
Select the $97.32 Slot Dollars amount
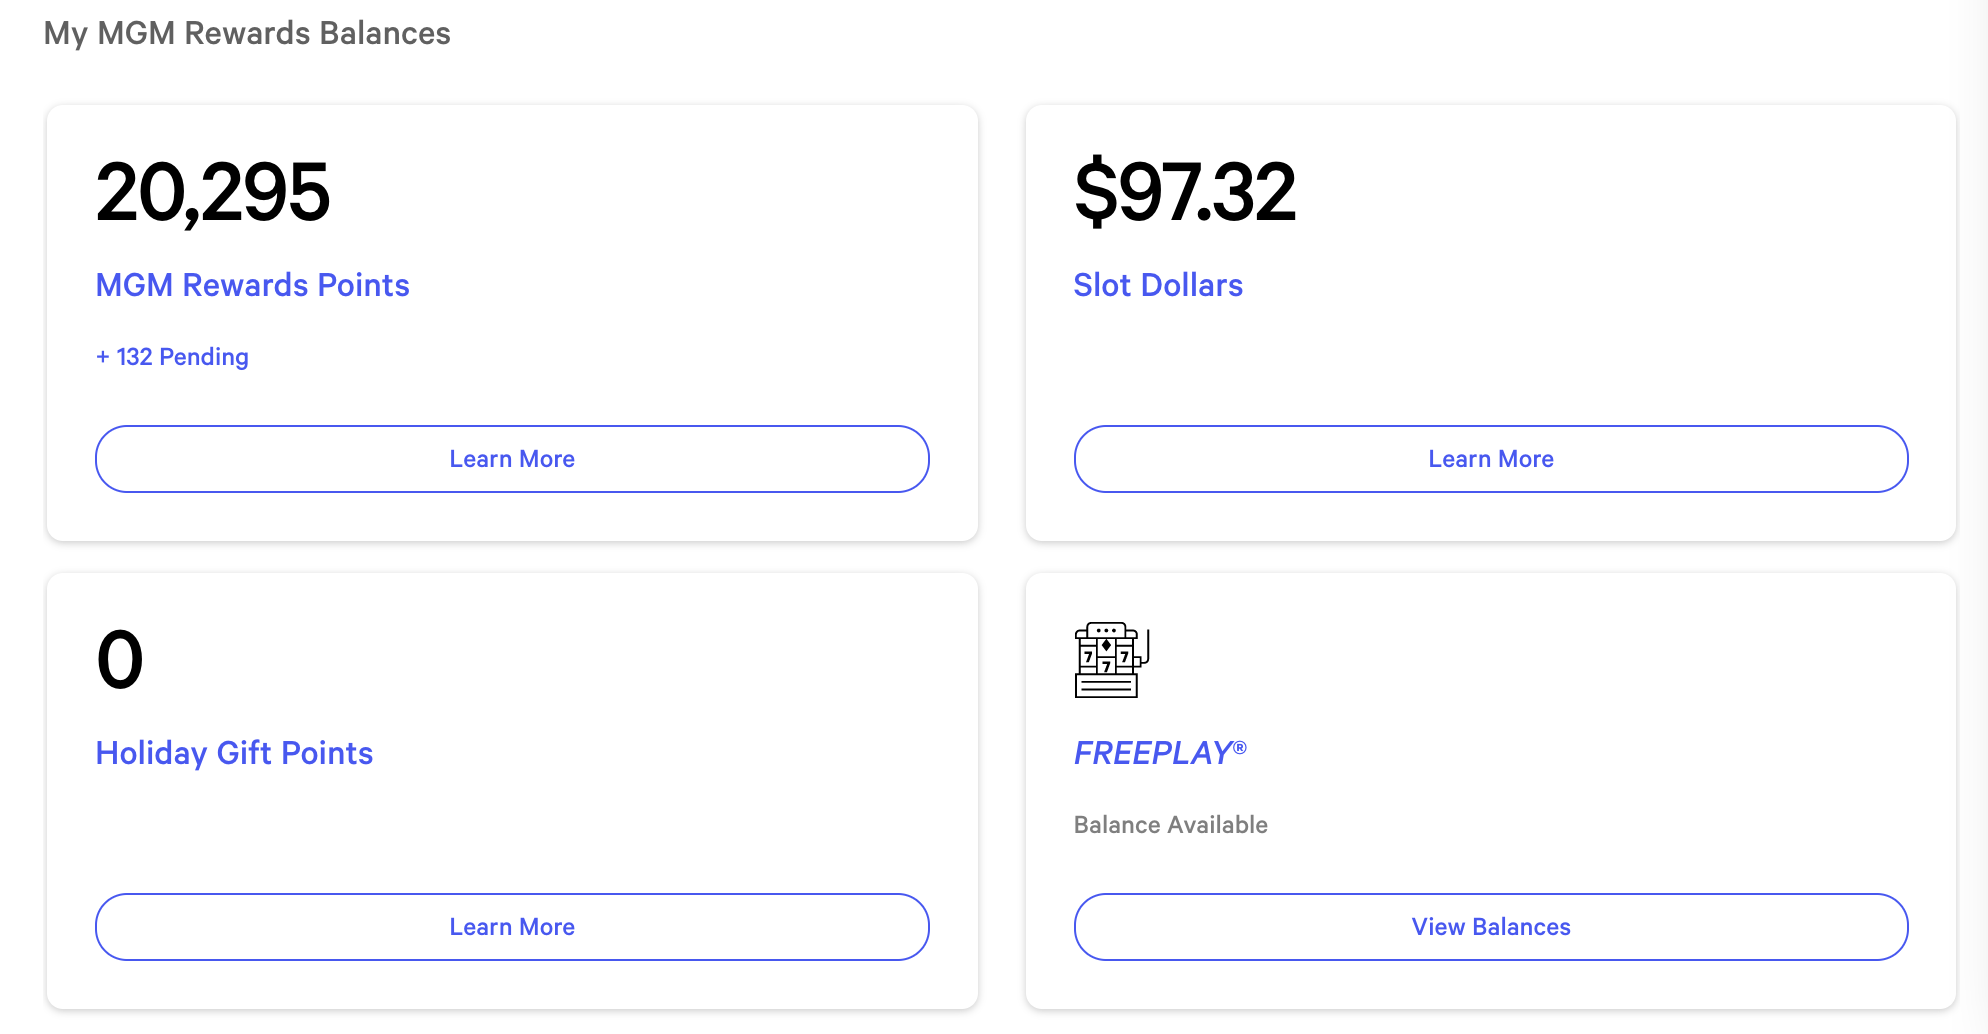1186,192
